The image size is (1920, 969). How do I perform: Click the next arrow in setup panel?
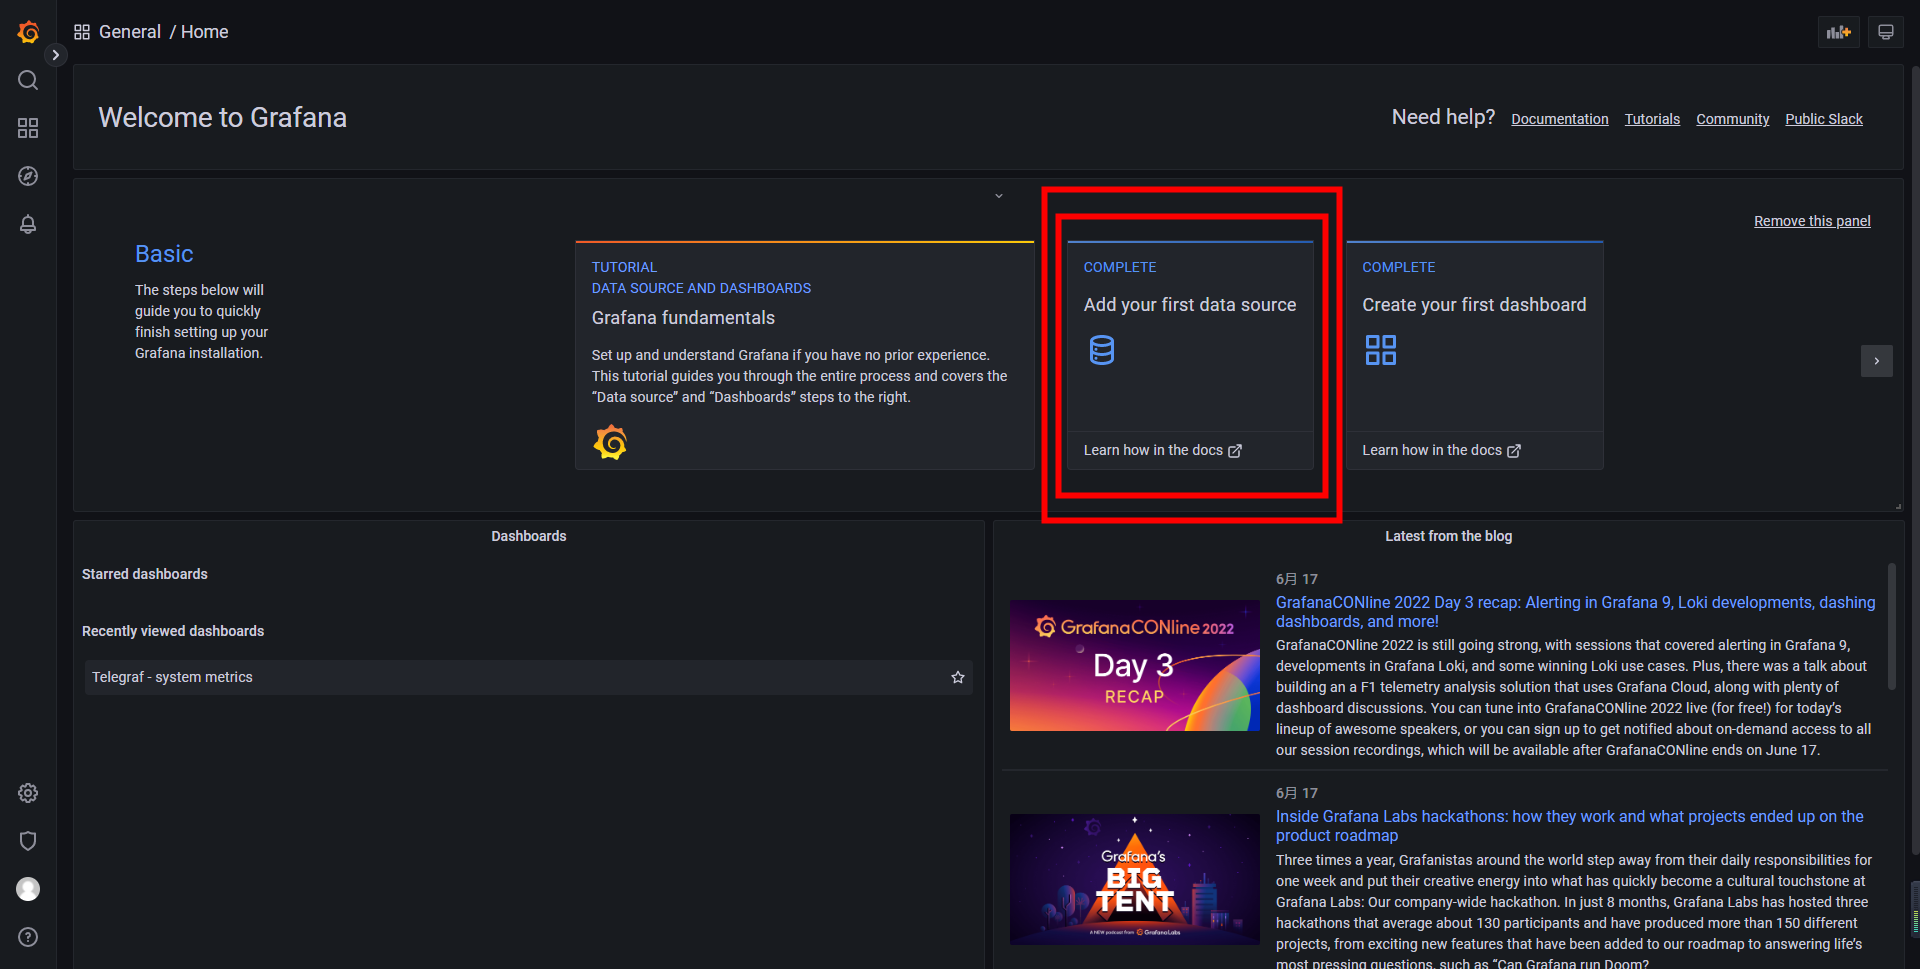coord(1876,361)
